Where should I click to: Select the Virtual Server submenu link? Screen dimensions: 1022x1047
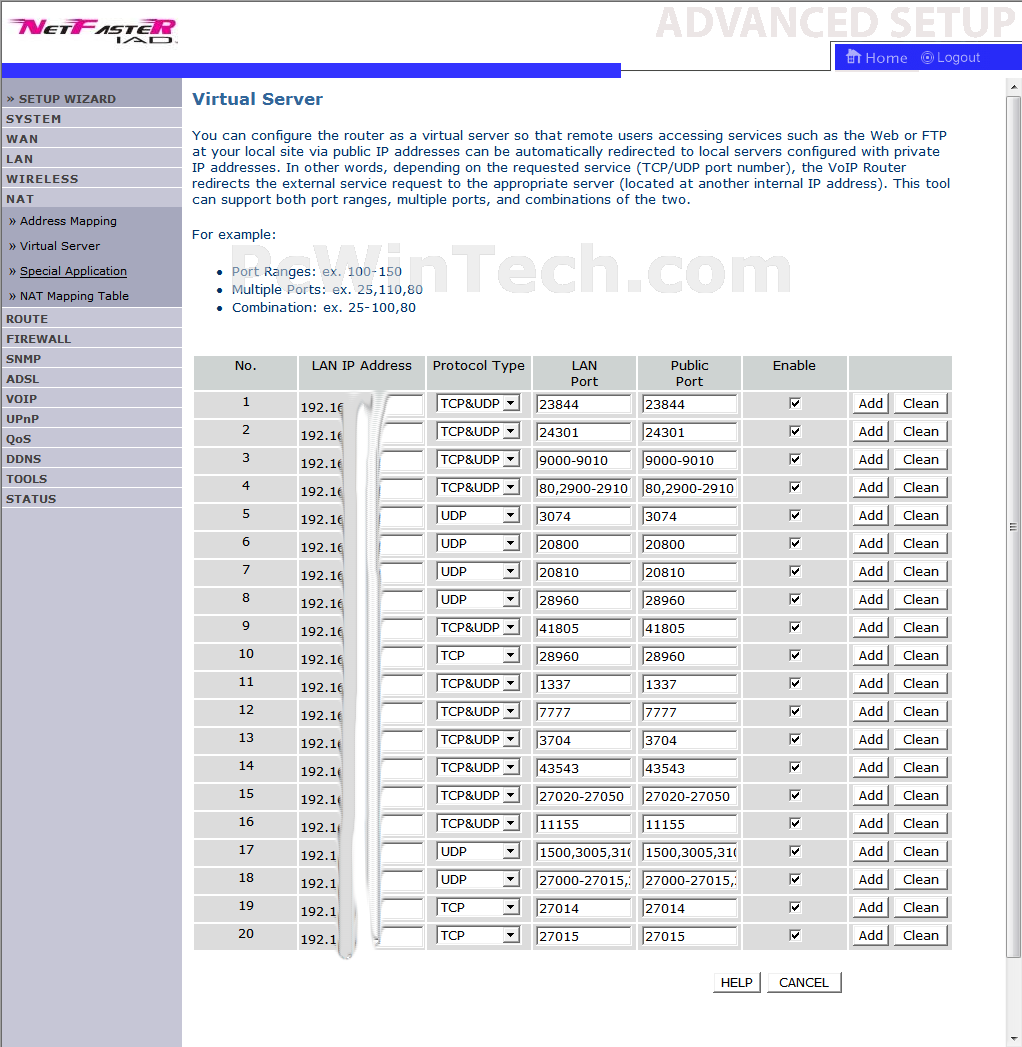pyautogui.click(x=59, y=246)
